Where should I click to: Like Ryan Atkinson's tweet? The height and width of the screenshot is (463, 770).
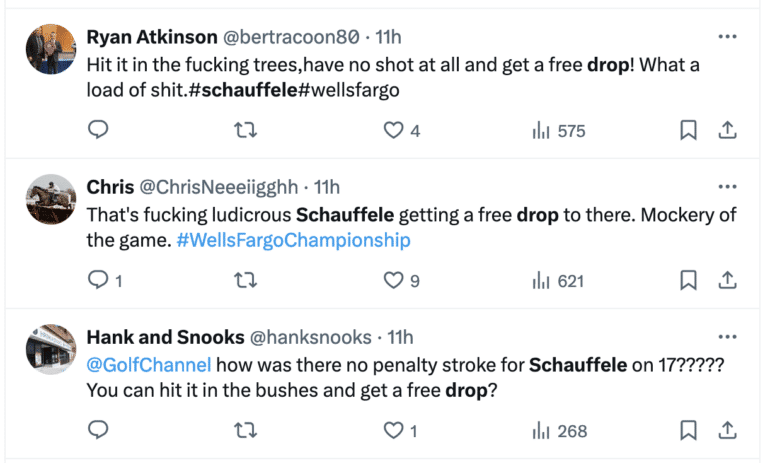tap(394, 130)
